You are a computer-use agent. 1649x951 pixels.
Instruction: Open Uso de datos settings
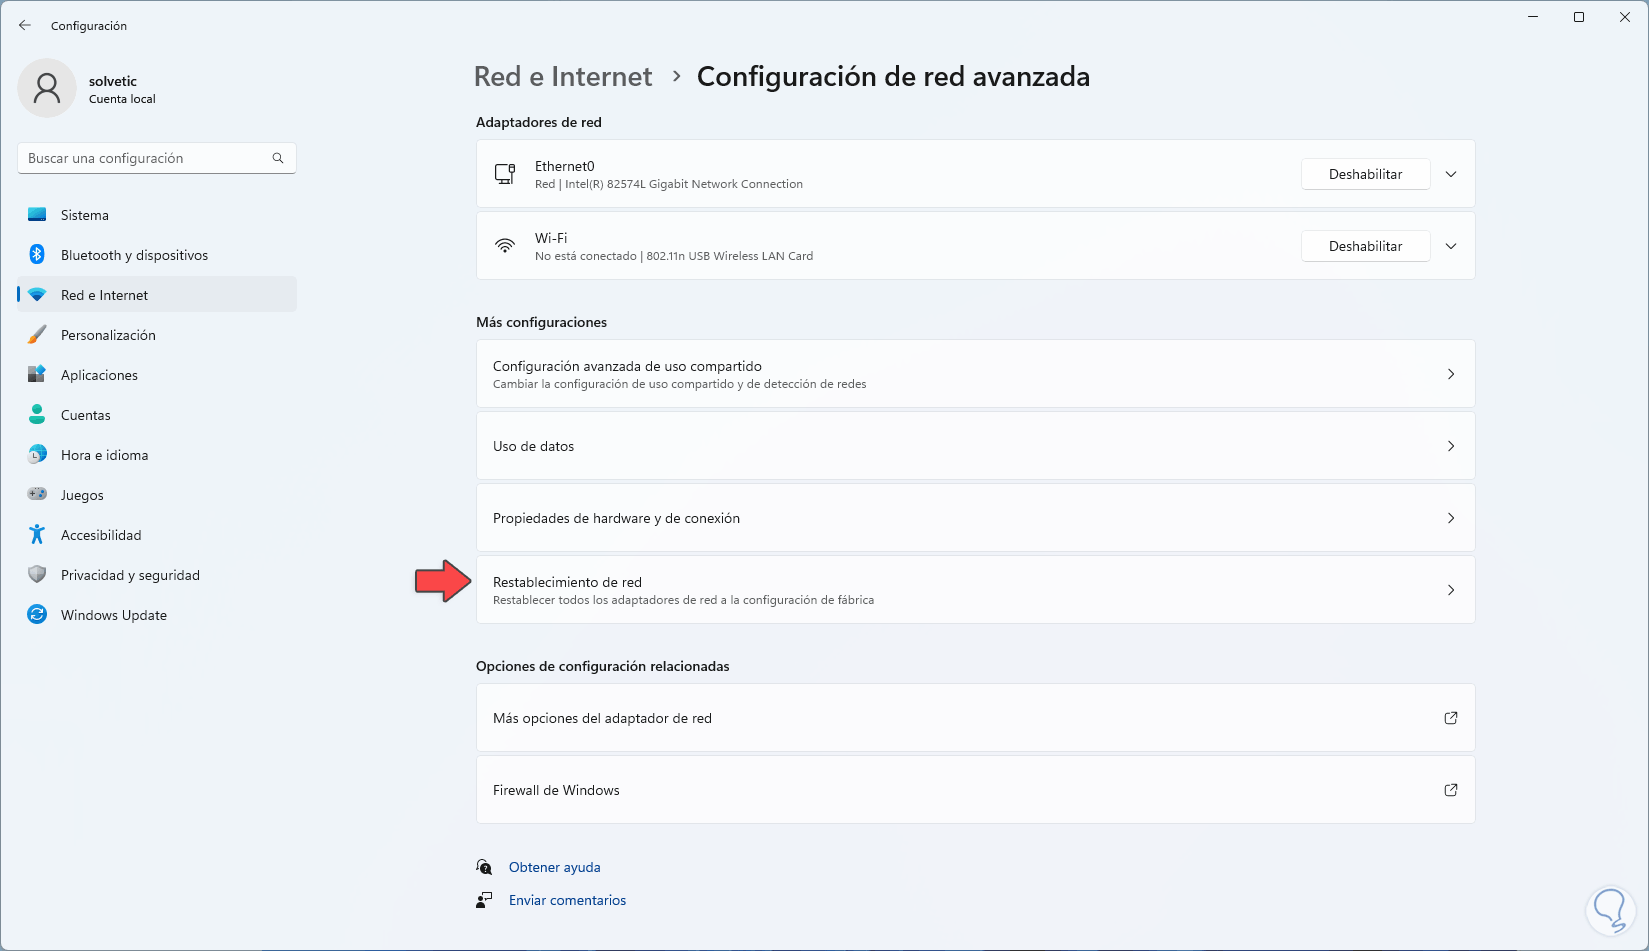975,446
